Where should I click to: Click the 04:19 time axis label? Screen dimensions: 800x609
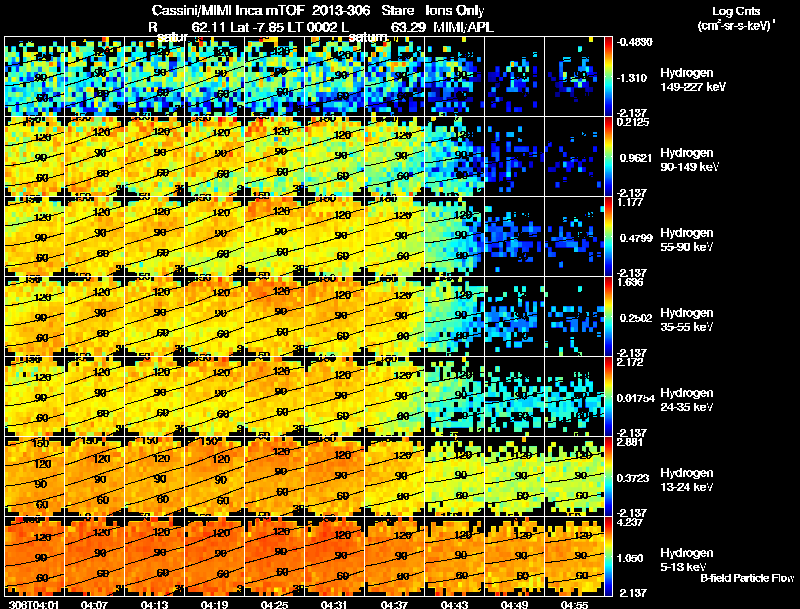pos(214,604)
